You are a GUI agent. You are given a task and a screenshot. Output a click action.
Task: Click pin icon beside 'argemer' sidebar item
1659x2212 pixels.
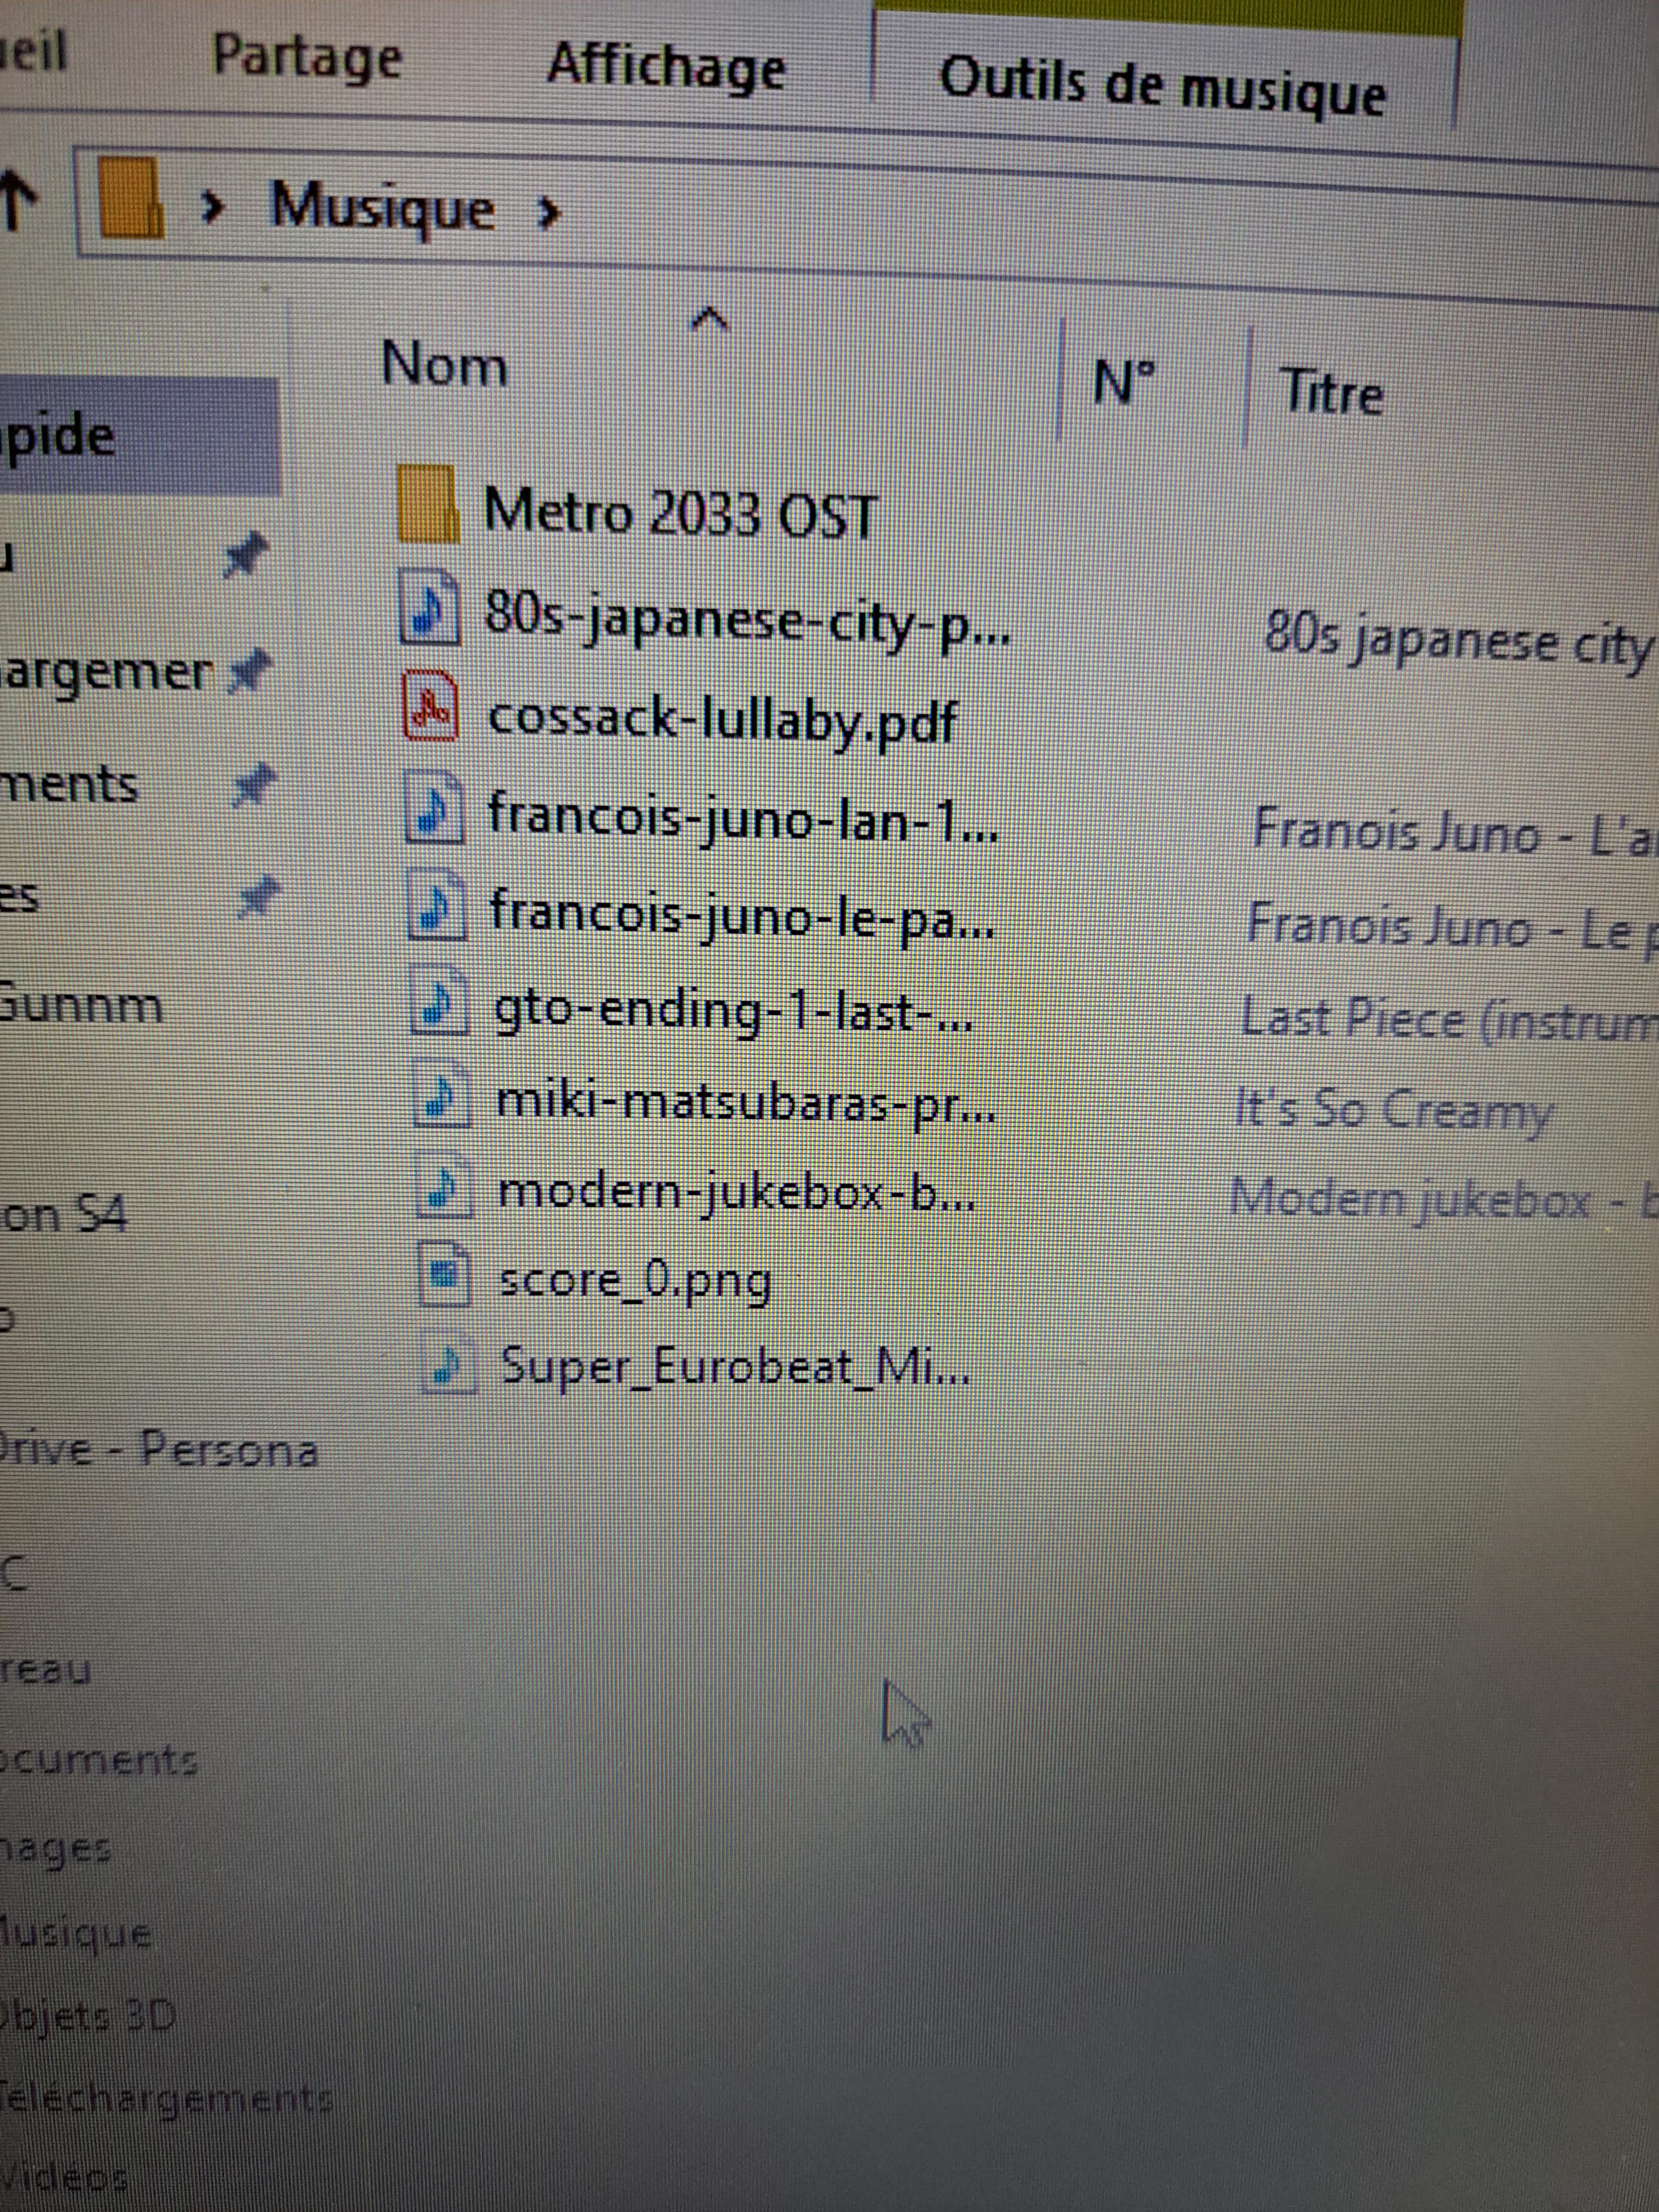pos(249,671)
